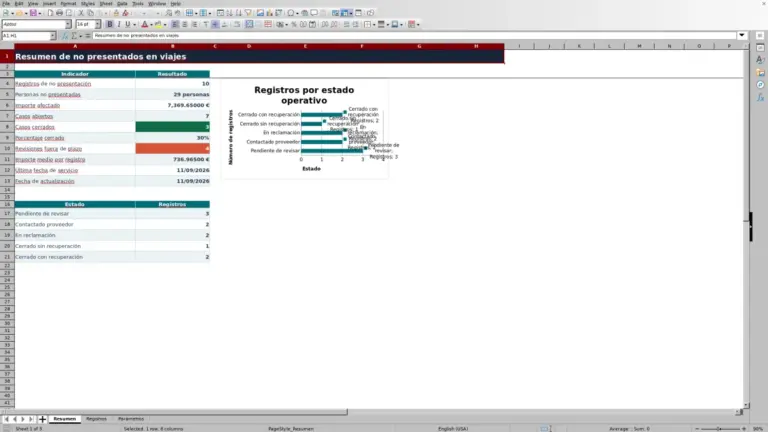Toggle Italic formatting
Screen dimensions: 768x432
119,24
